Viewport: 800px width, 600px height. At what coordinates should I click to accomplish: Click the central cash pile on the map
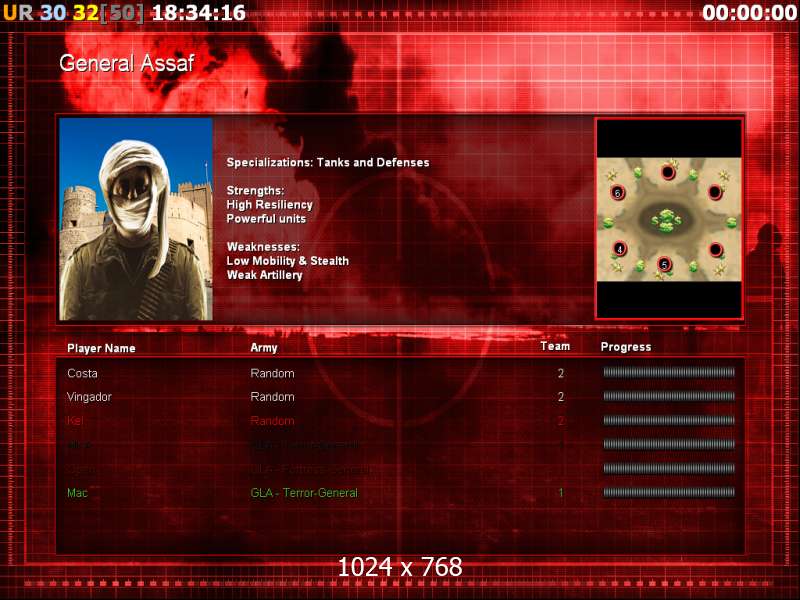(x=666, y=220)
